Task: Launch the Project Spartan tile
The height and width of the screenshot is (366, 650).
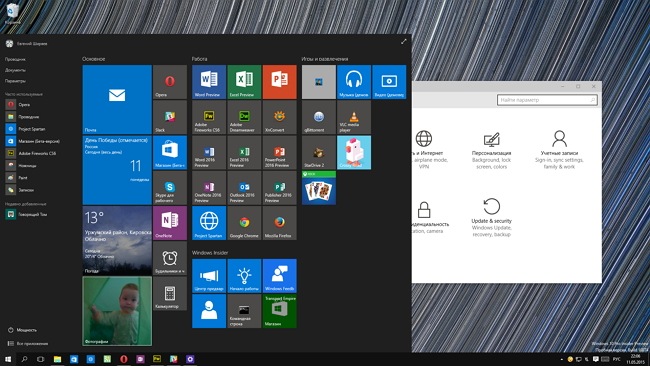Action: coord(209,223)
